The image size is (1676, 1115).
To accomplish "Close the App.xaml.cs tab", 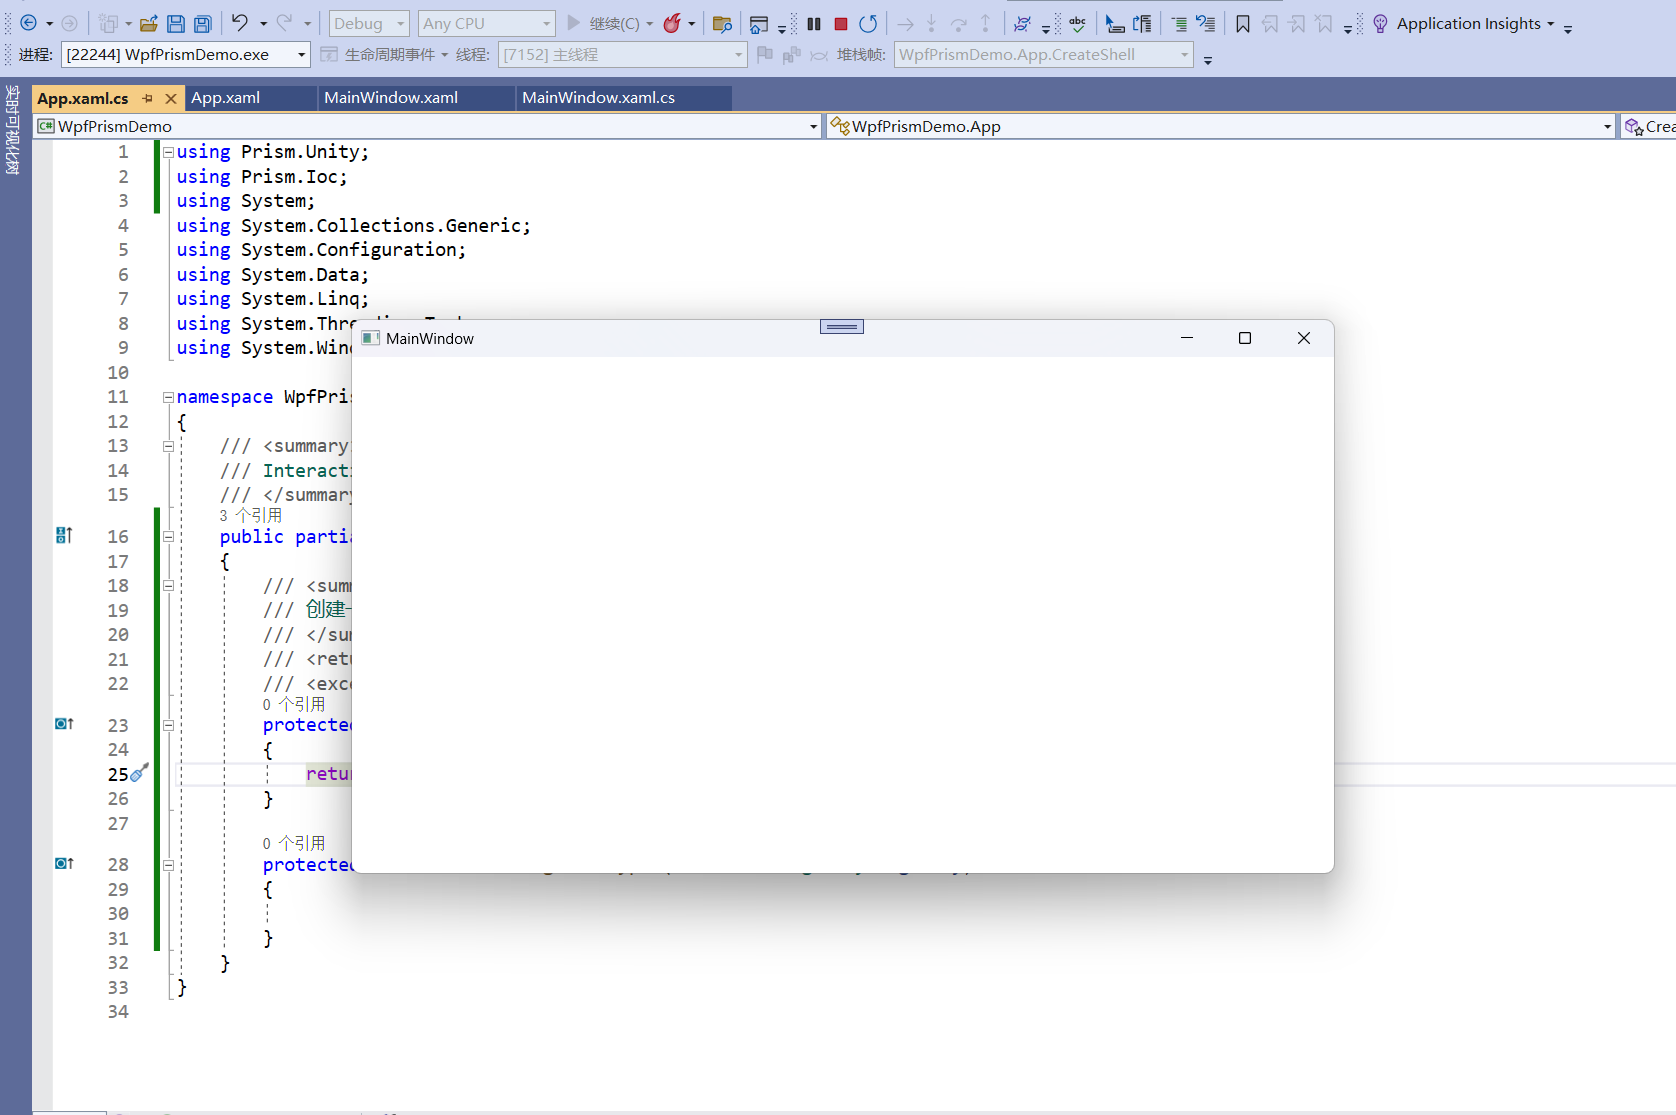I will pos(171,98).
